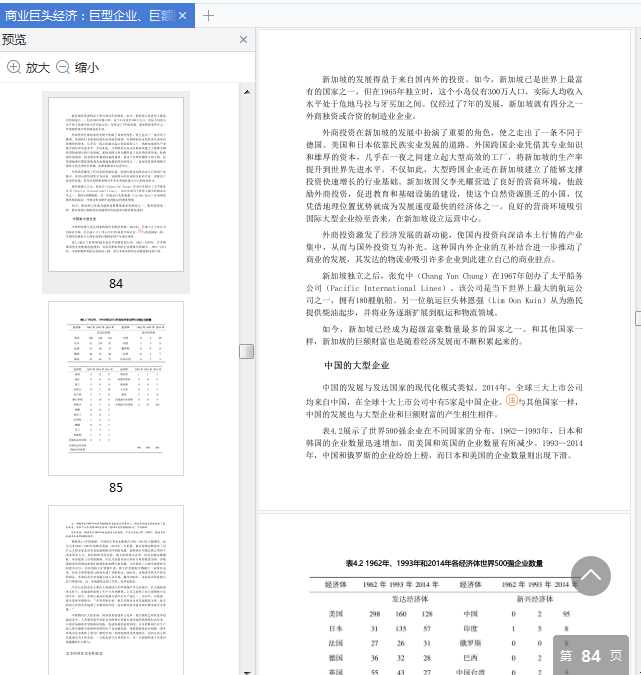Click the 缩小 zoom-out magnifier icon
Screen dimensions: 641x675
[63, 67]
